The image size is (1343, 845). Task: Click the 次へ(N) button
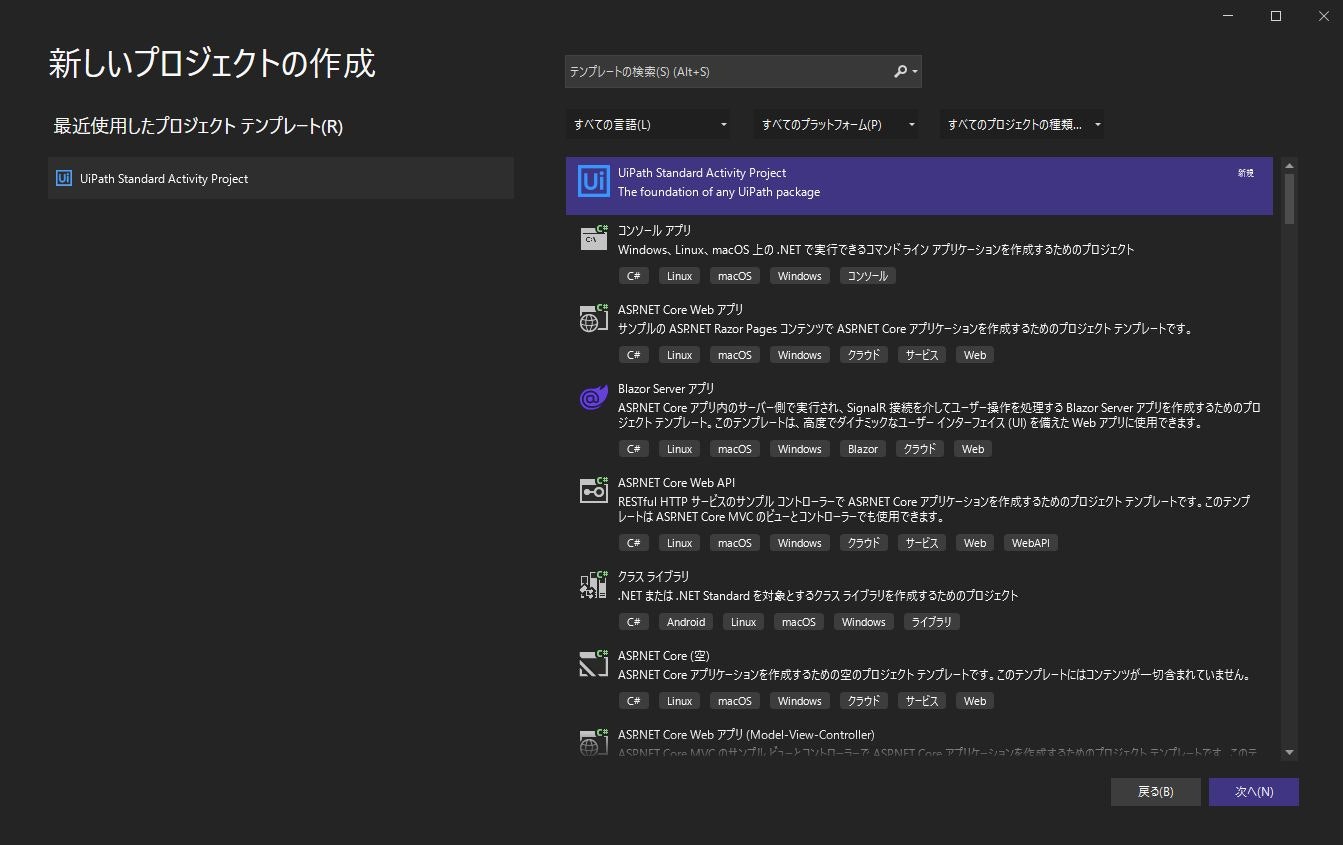tap(1254, 792)
